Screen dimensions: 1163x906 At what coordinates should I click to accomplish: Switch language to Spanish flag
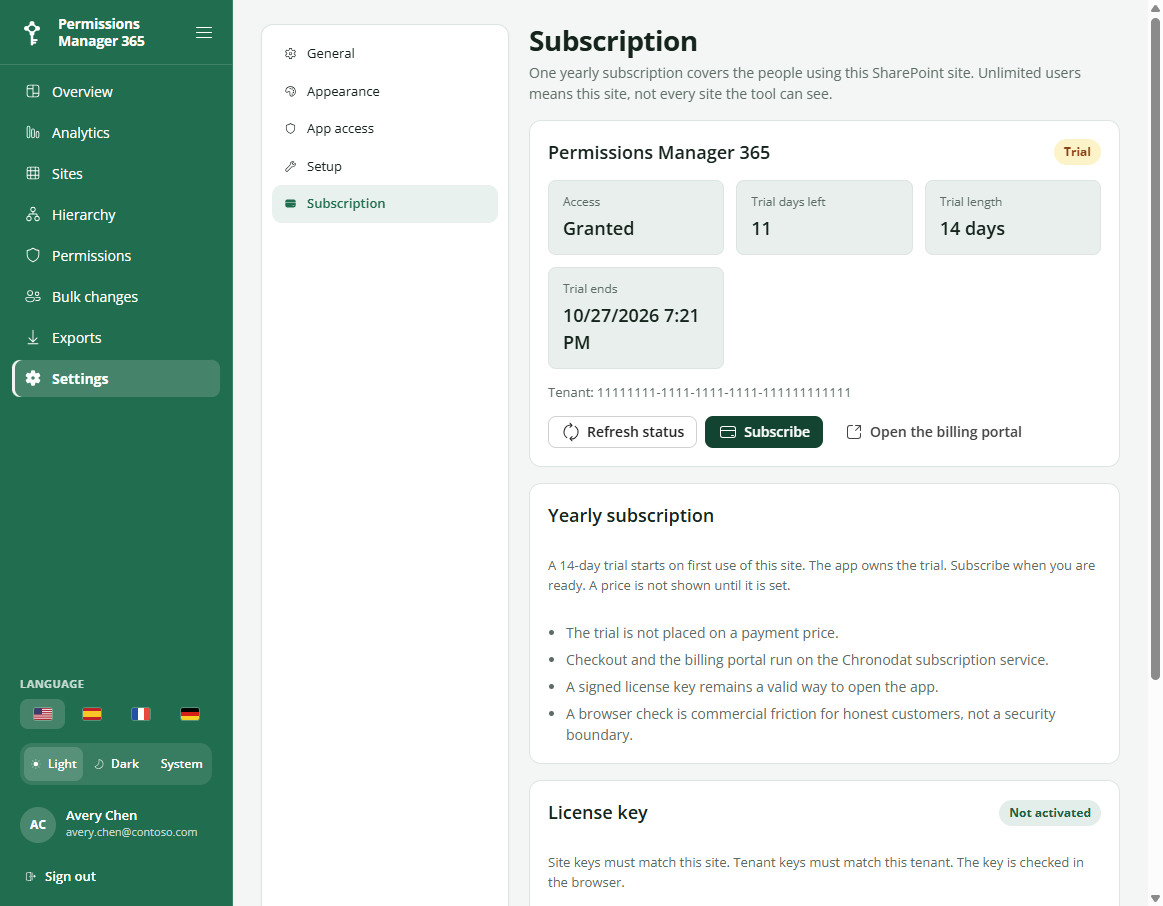click(x=92, y=714)
